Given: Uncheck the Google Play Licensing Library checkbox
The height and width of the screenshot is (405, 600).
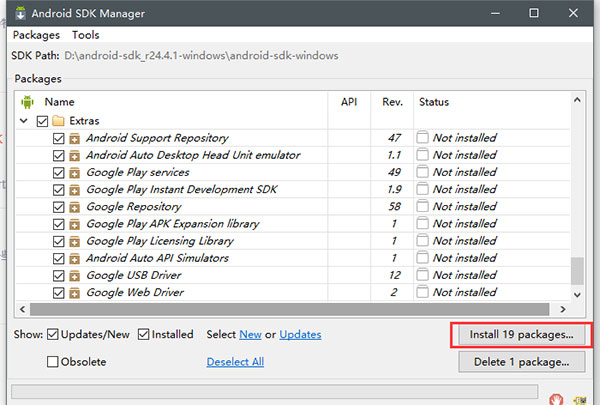Looking at the screenshot, I should point(58,241).
